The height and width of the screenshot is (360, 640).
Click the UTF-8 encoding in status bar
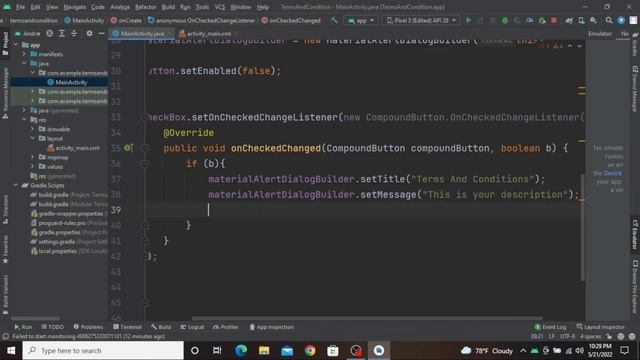pyautogui.click(x=567, y=336)
